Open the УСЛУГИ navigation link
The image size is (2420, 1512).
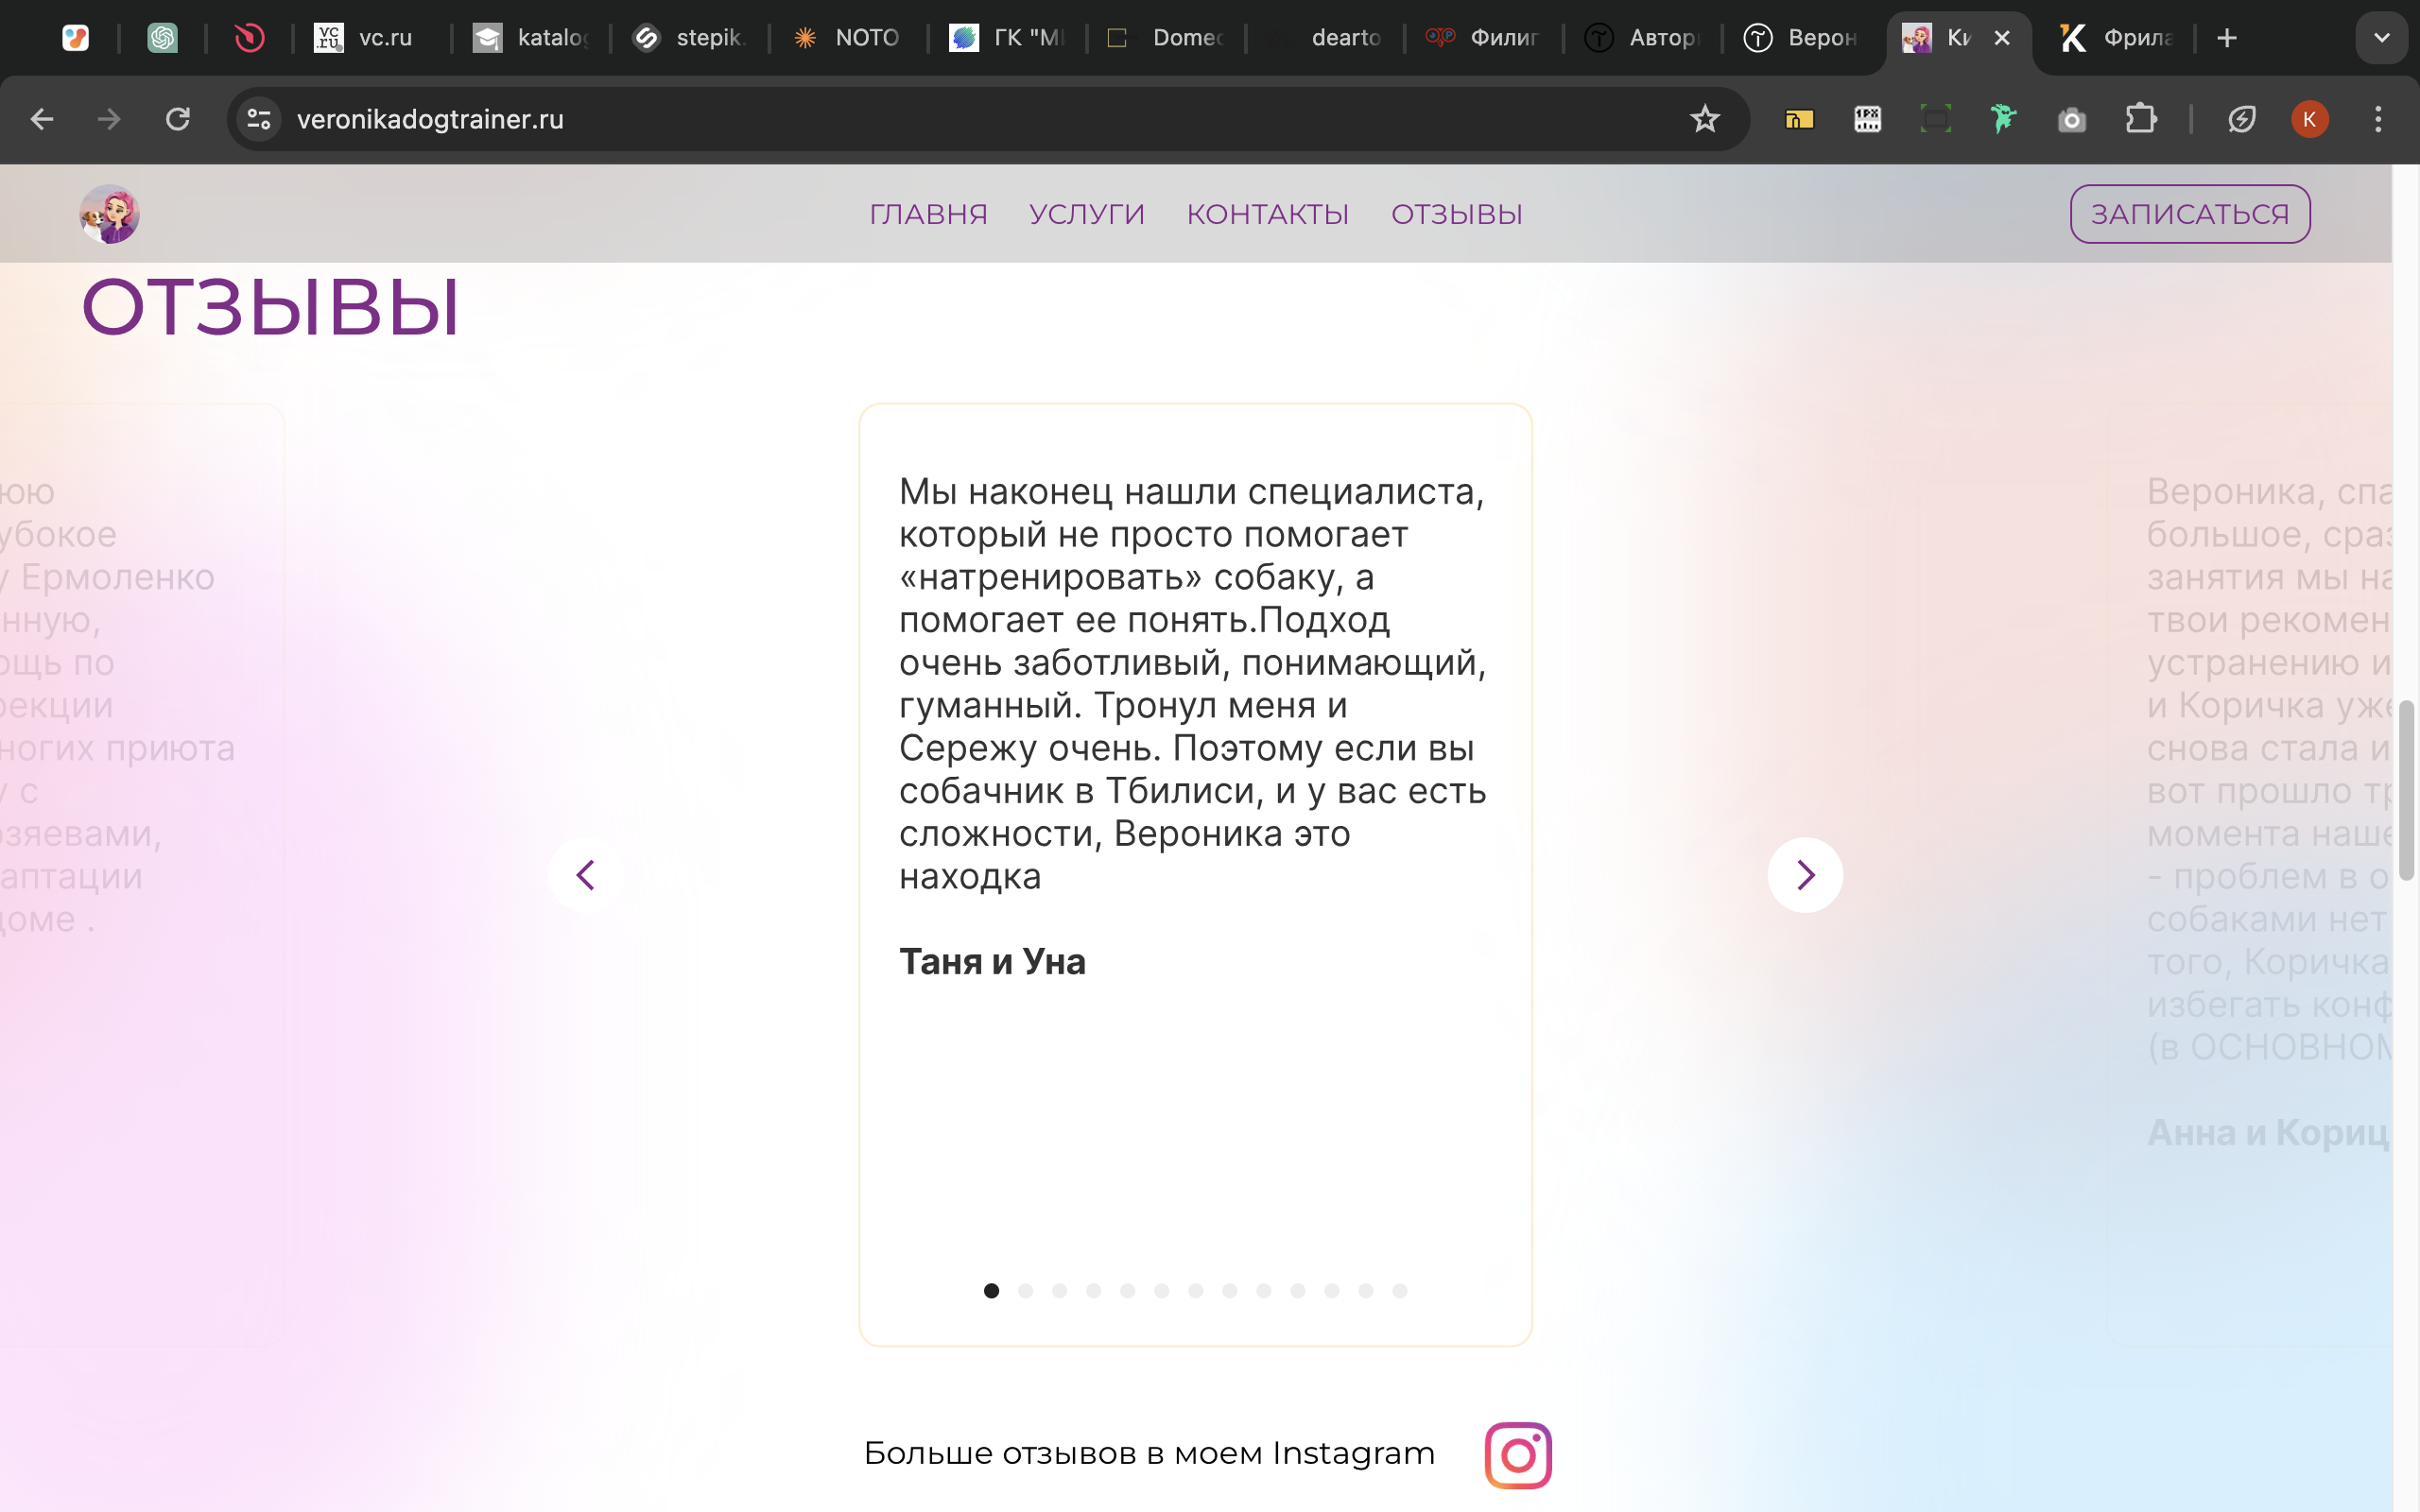(1087, 214)
